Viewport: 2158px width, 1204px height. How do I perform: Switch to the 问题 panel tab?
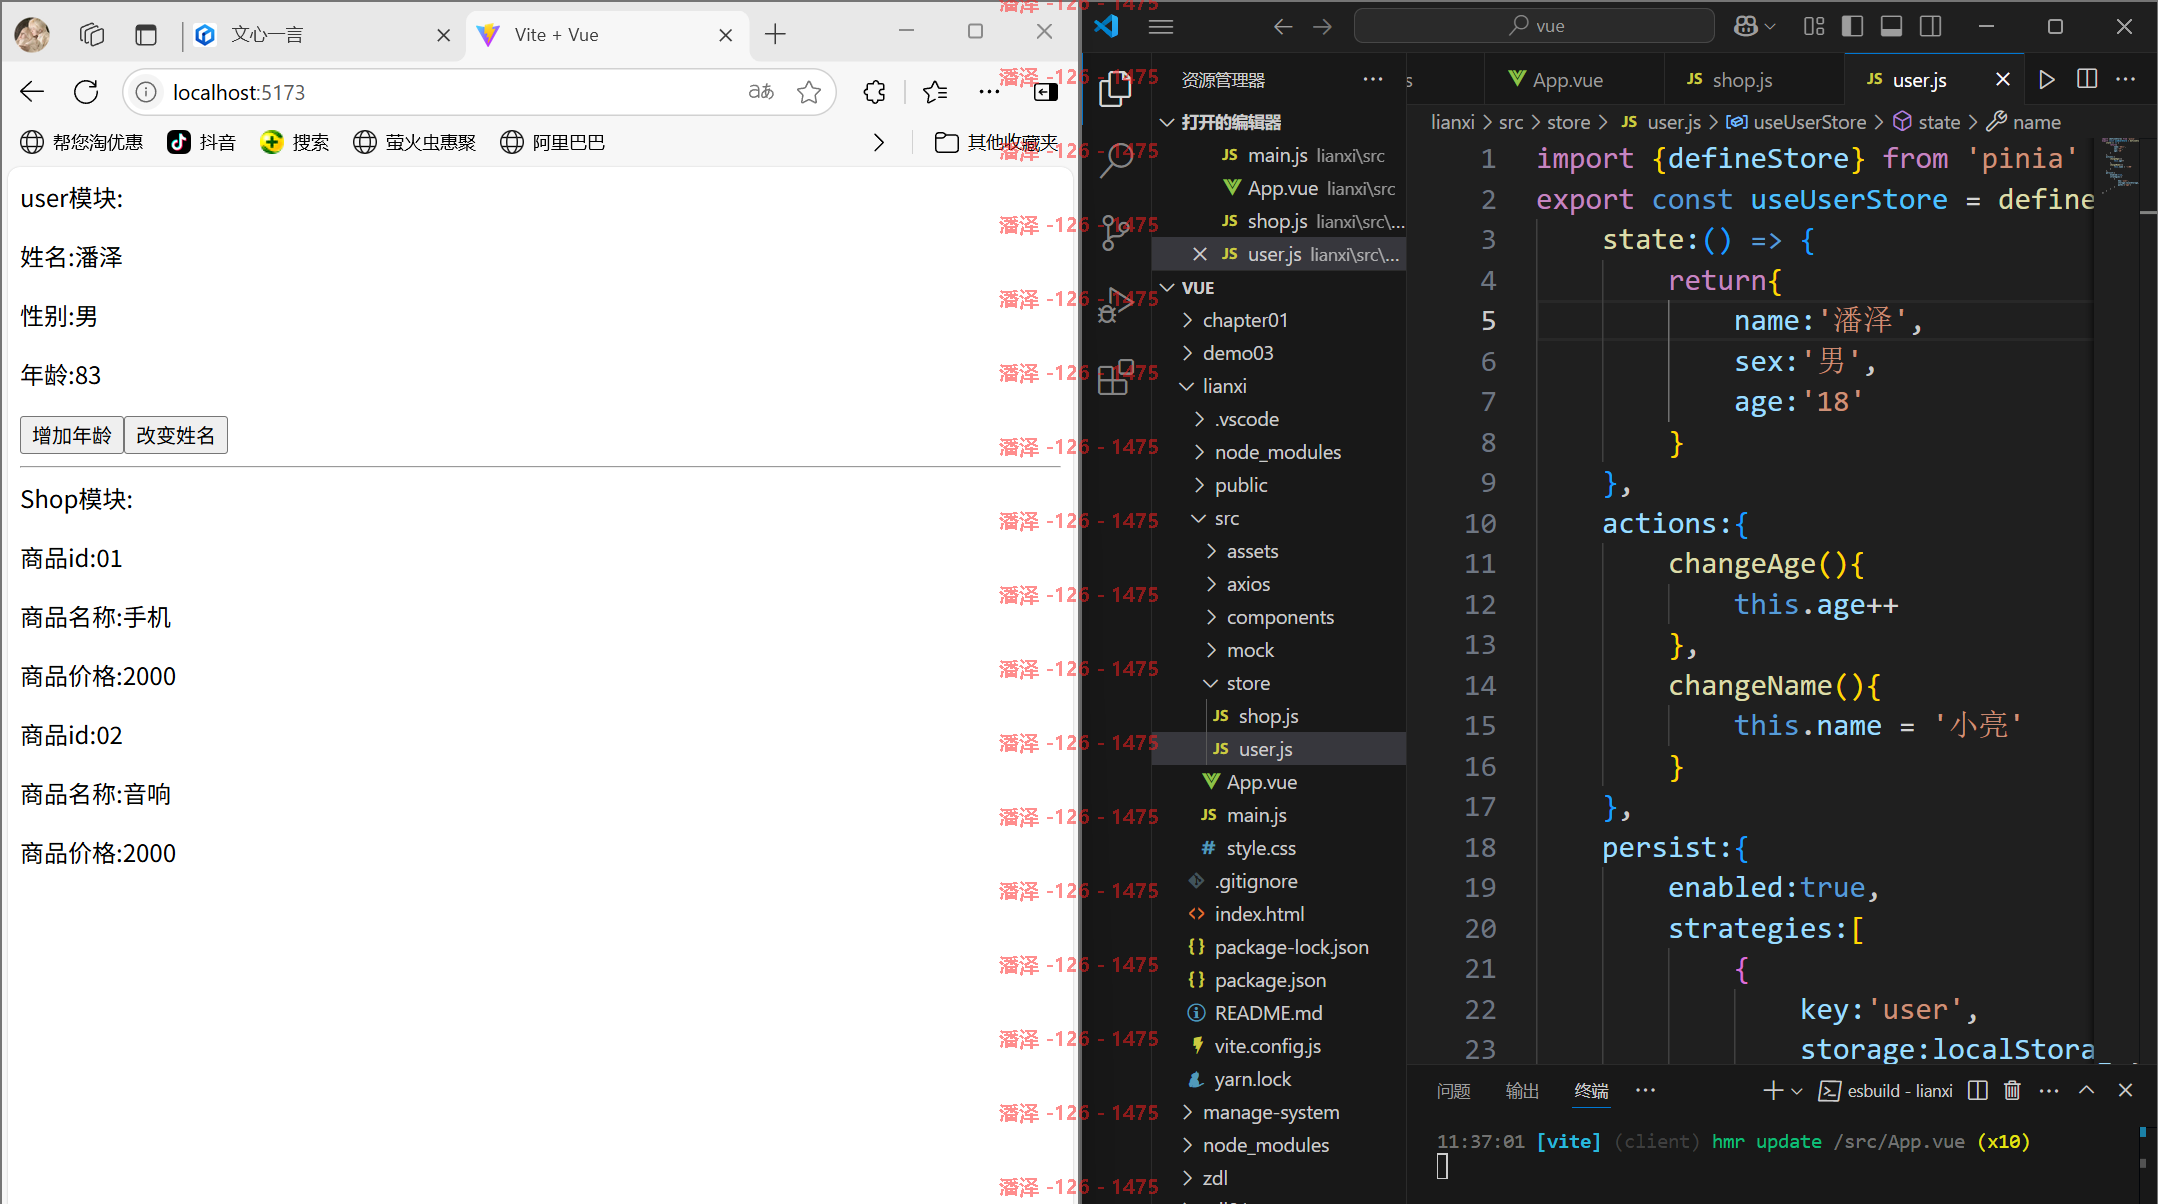point(1453,1091)
